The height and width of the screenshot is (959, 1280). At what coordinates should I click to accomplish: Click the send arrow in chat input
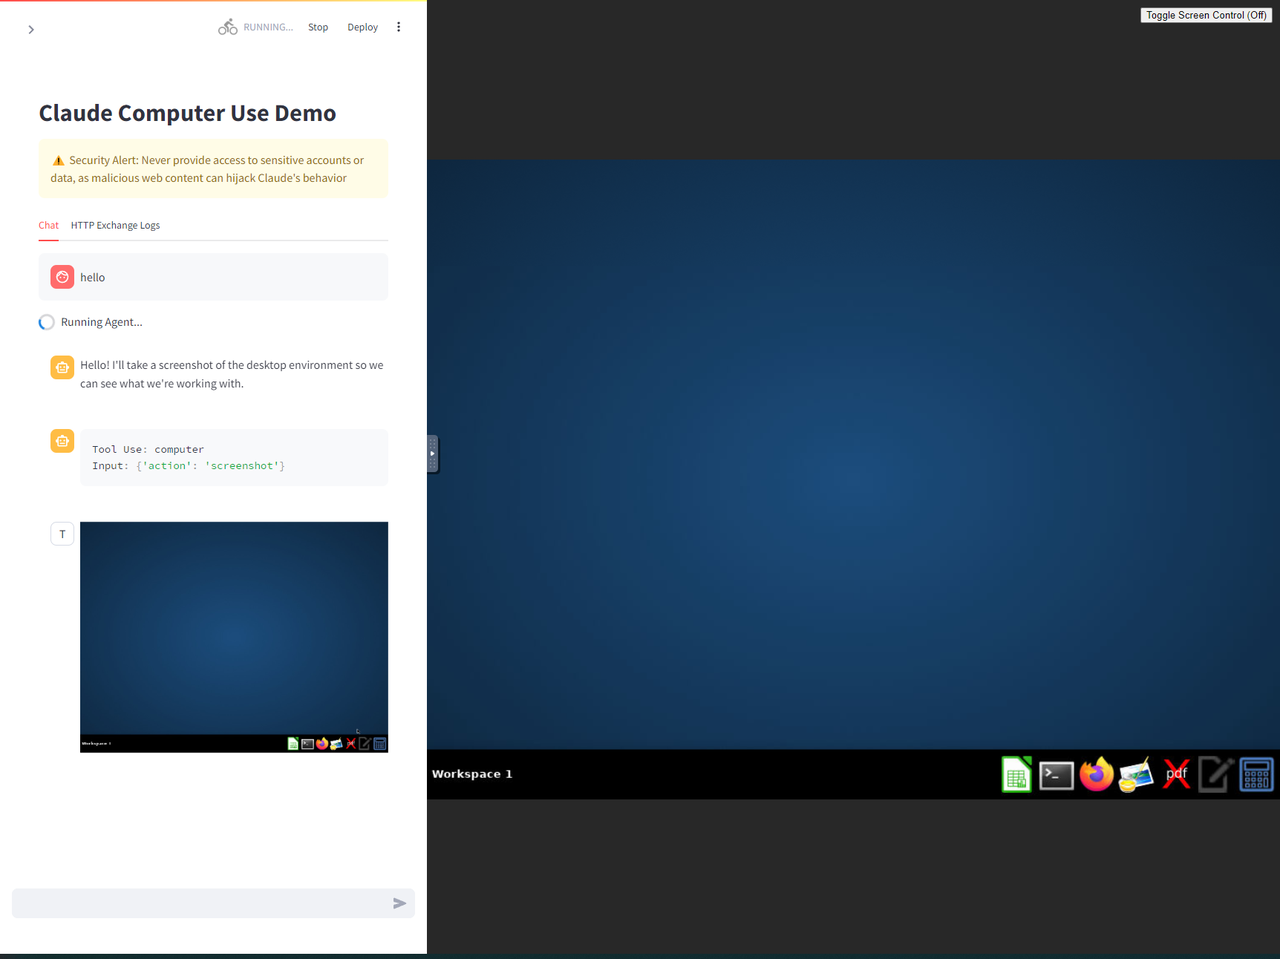click(399, 903)
